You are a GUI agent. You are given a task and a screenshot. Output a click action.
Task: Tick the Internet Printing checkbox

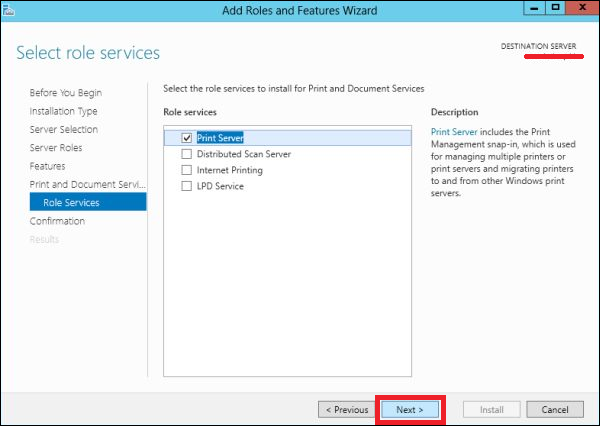pos(186,170)
